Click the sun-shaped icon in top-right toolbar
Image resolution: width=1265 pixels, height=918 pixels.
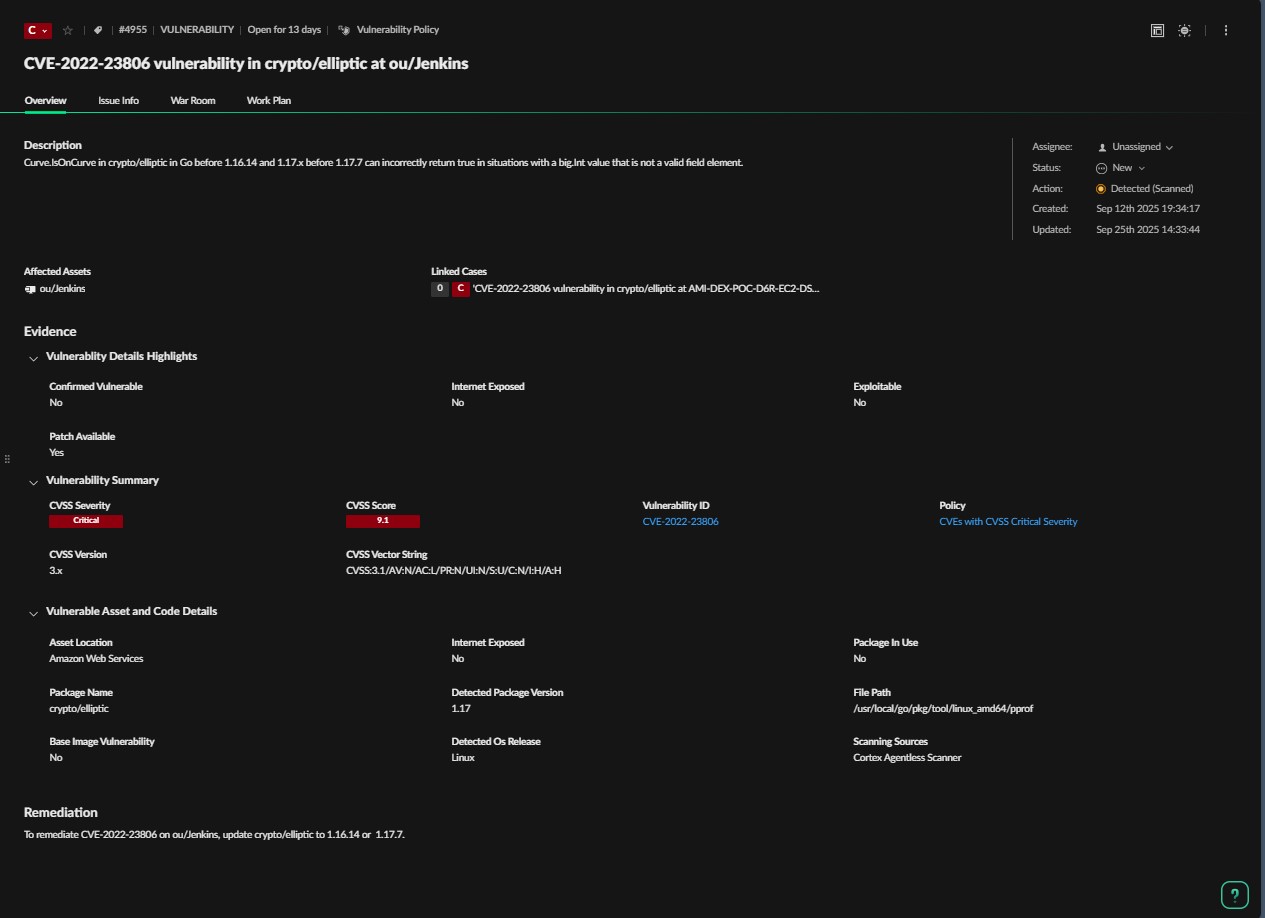tap(1184, 31)
